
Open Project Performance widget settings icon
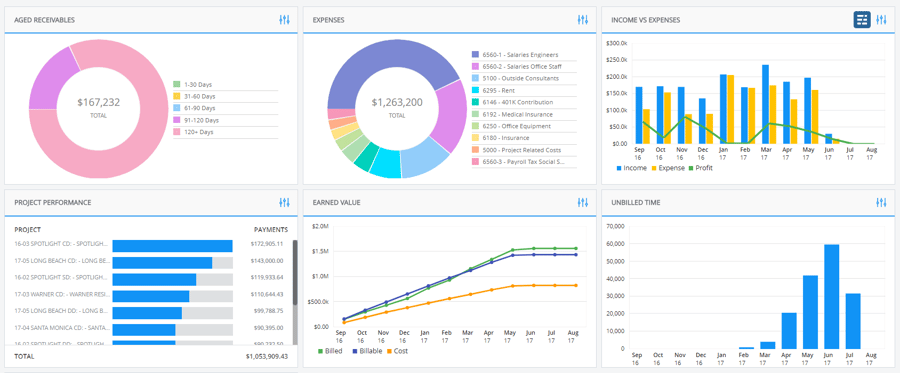click(285, 202)
